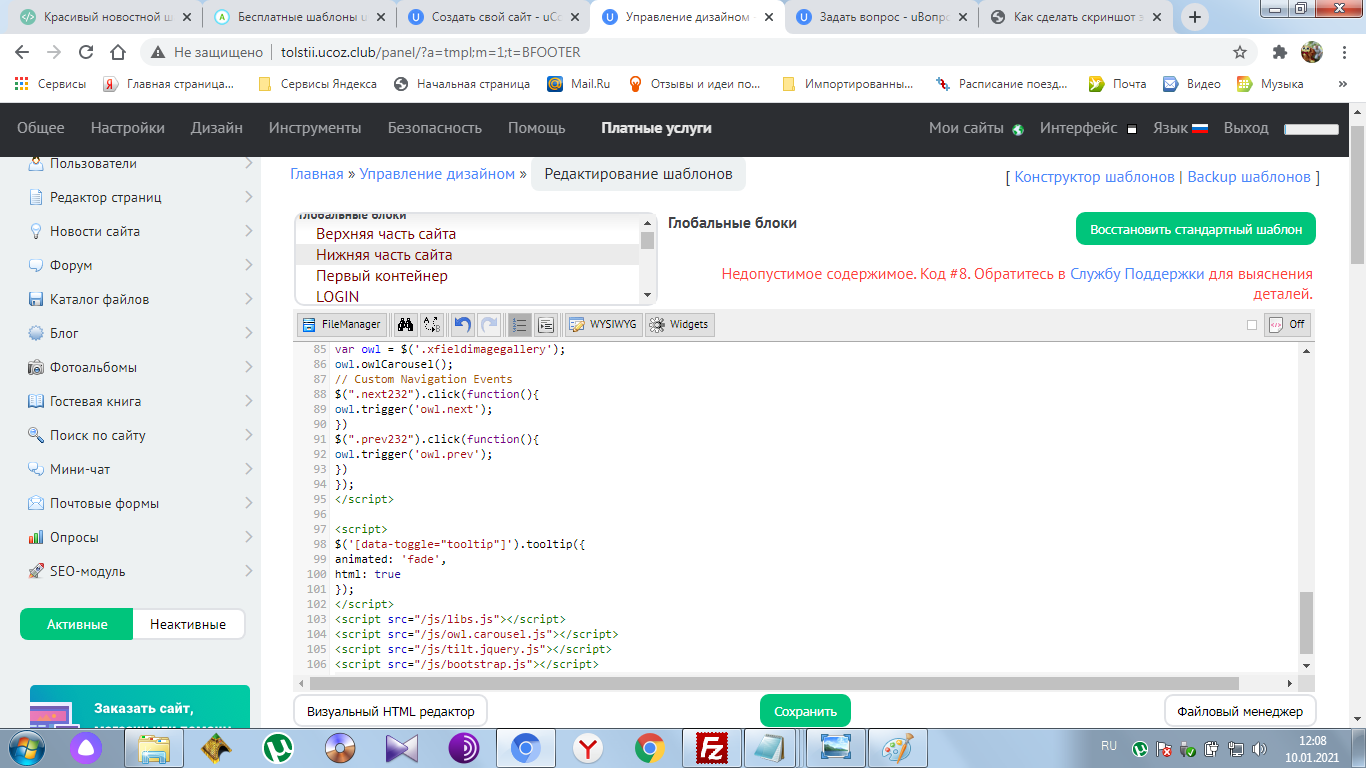Image resolution: width=1366 pixels, height=768 pixels.
Task: Click Восстановить стандартный шаблон button
Action: click(x=1196, y=229)
